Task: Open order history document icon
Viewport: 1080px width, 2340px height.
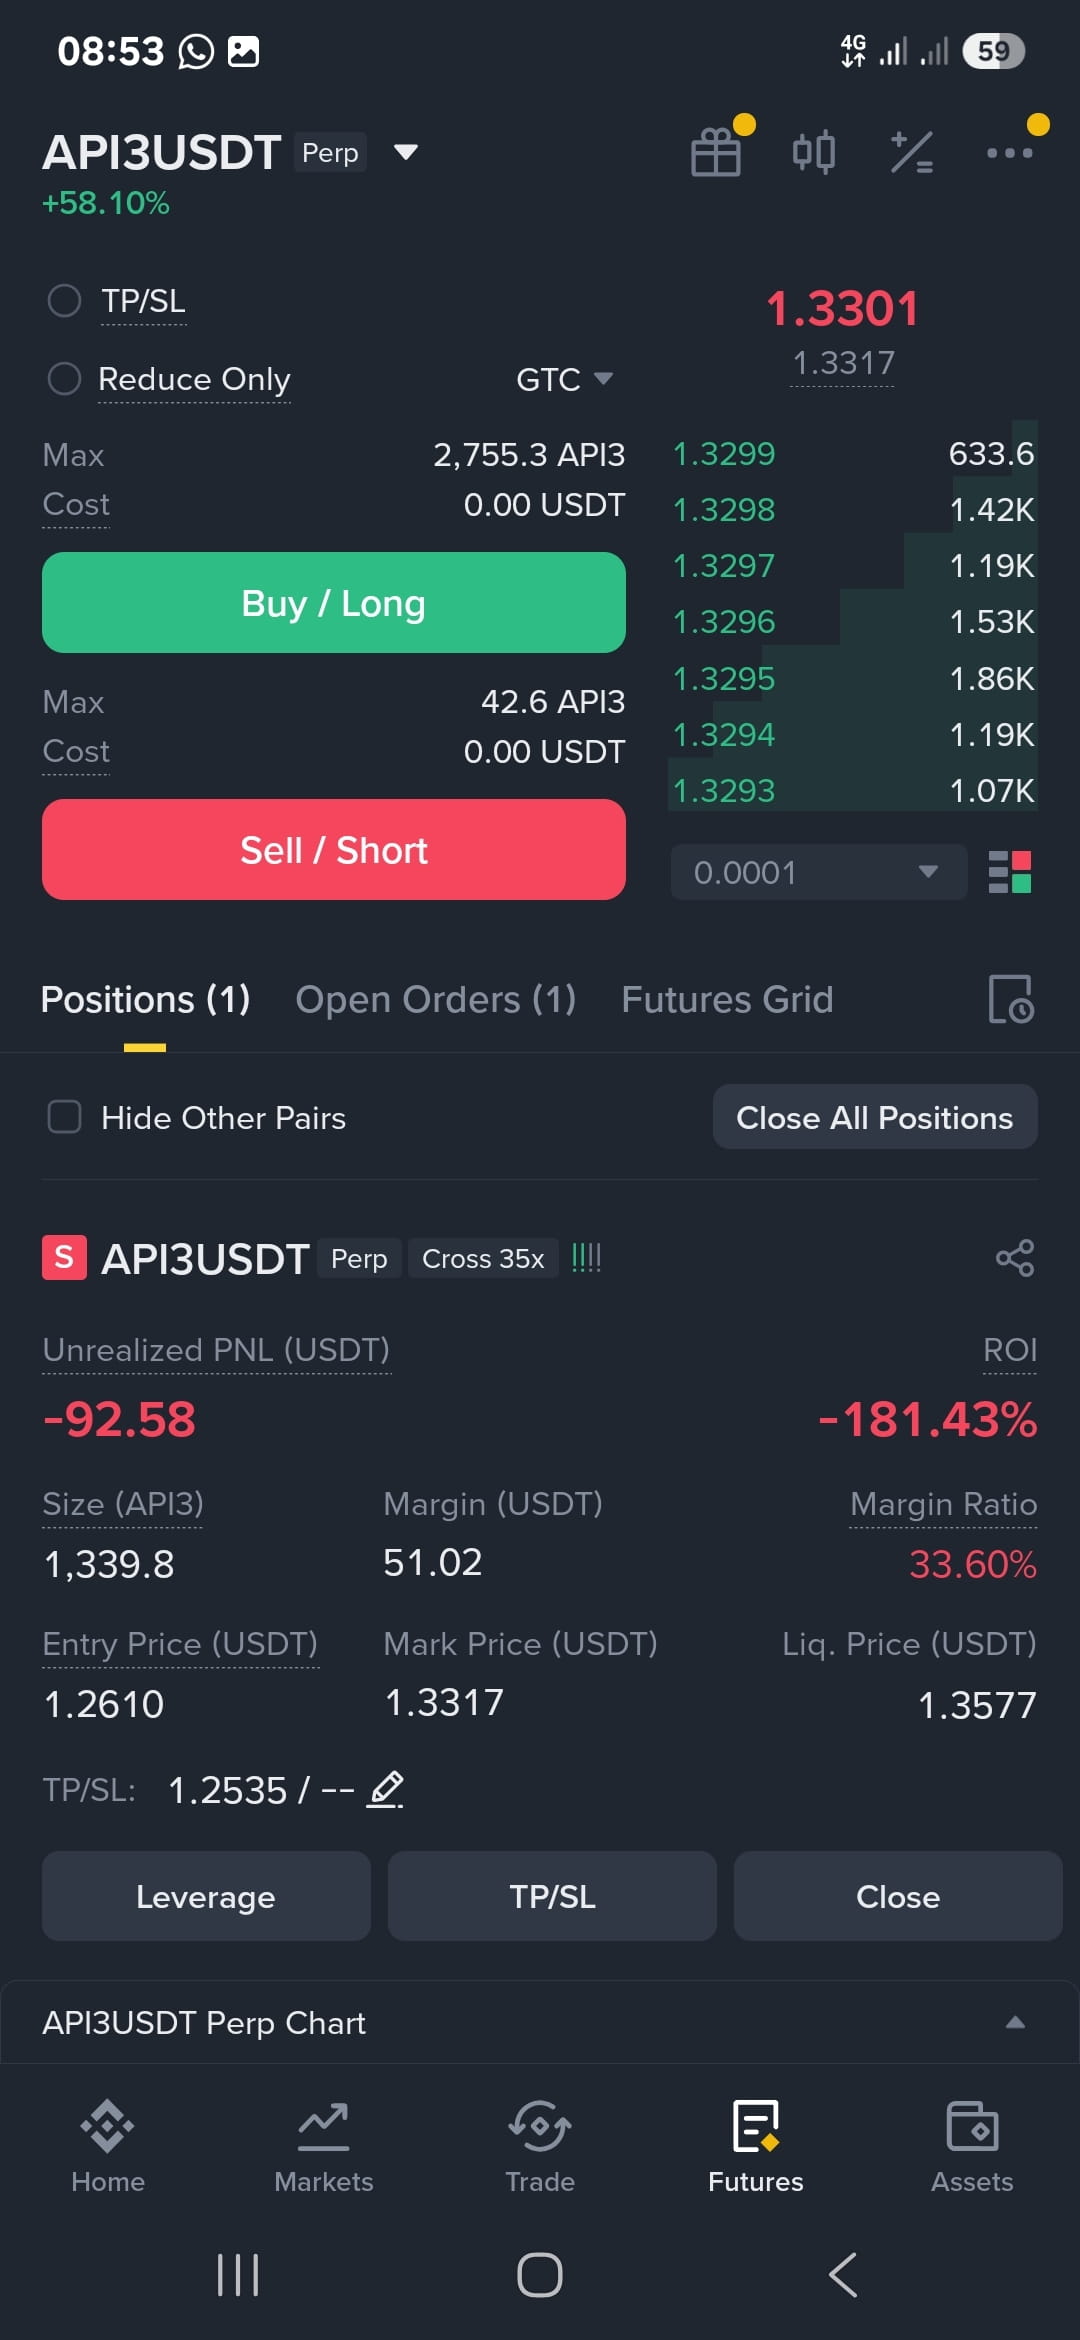Action: coord(1010,999)
